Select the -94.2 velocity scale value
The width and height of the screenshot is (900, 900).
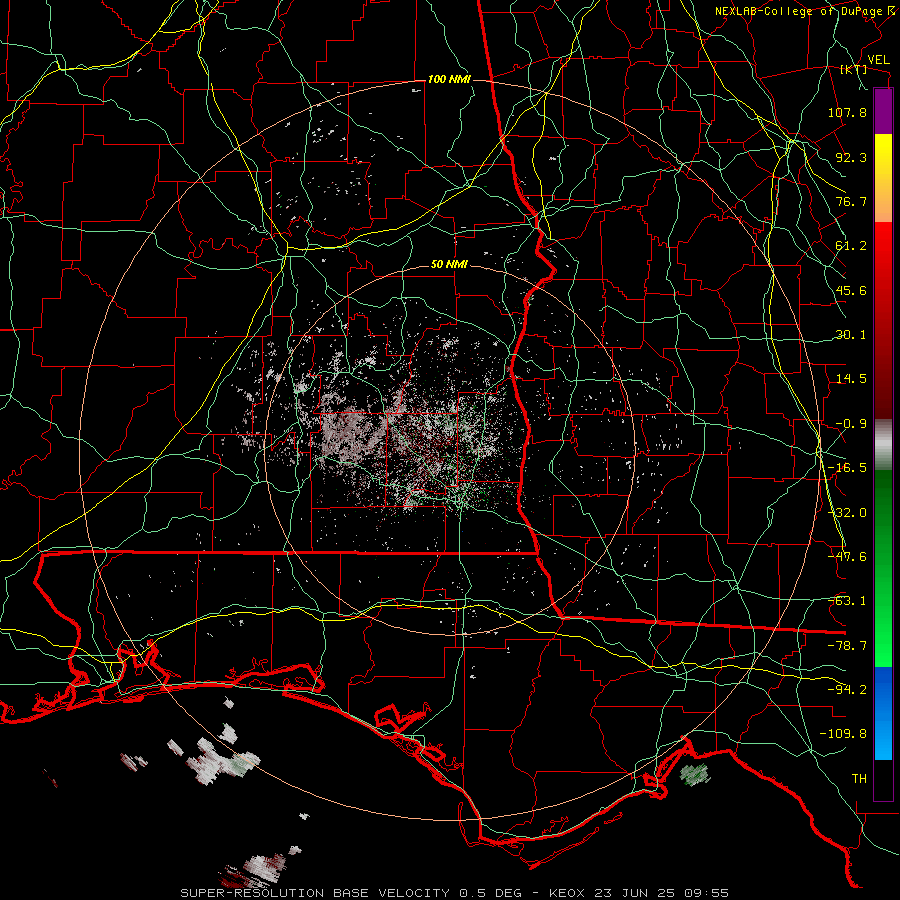click(847, 689)
